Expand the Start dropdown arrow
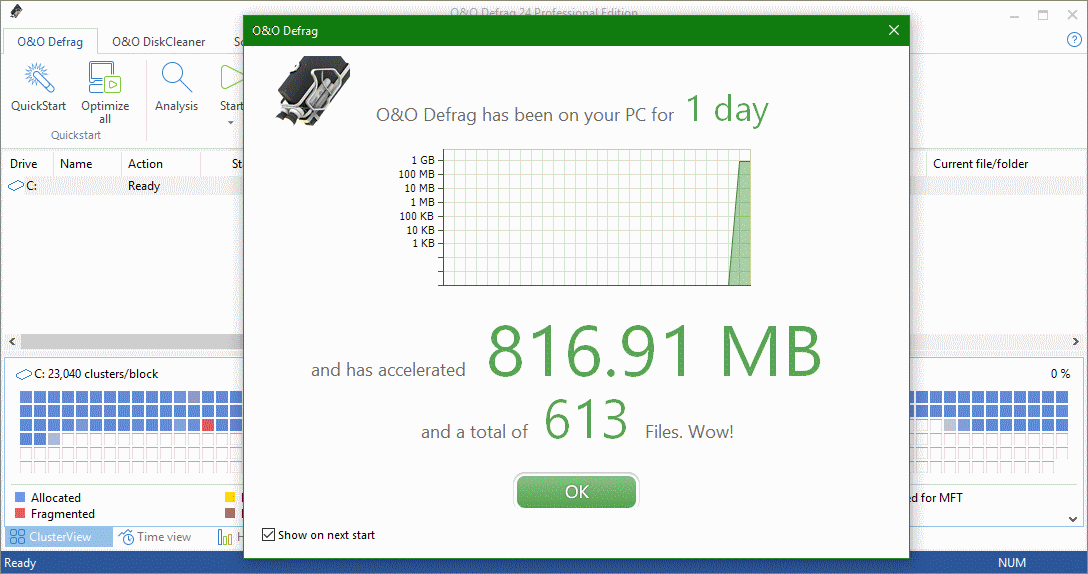The width and height of the screenshot is (1088, 574). point(230,123)
